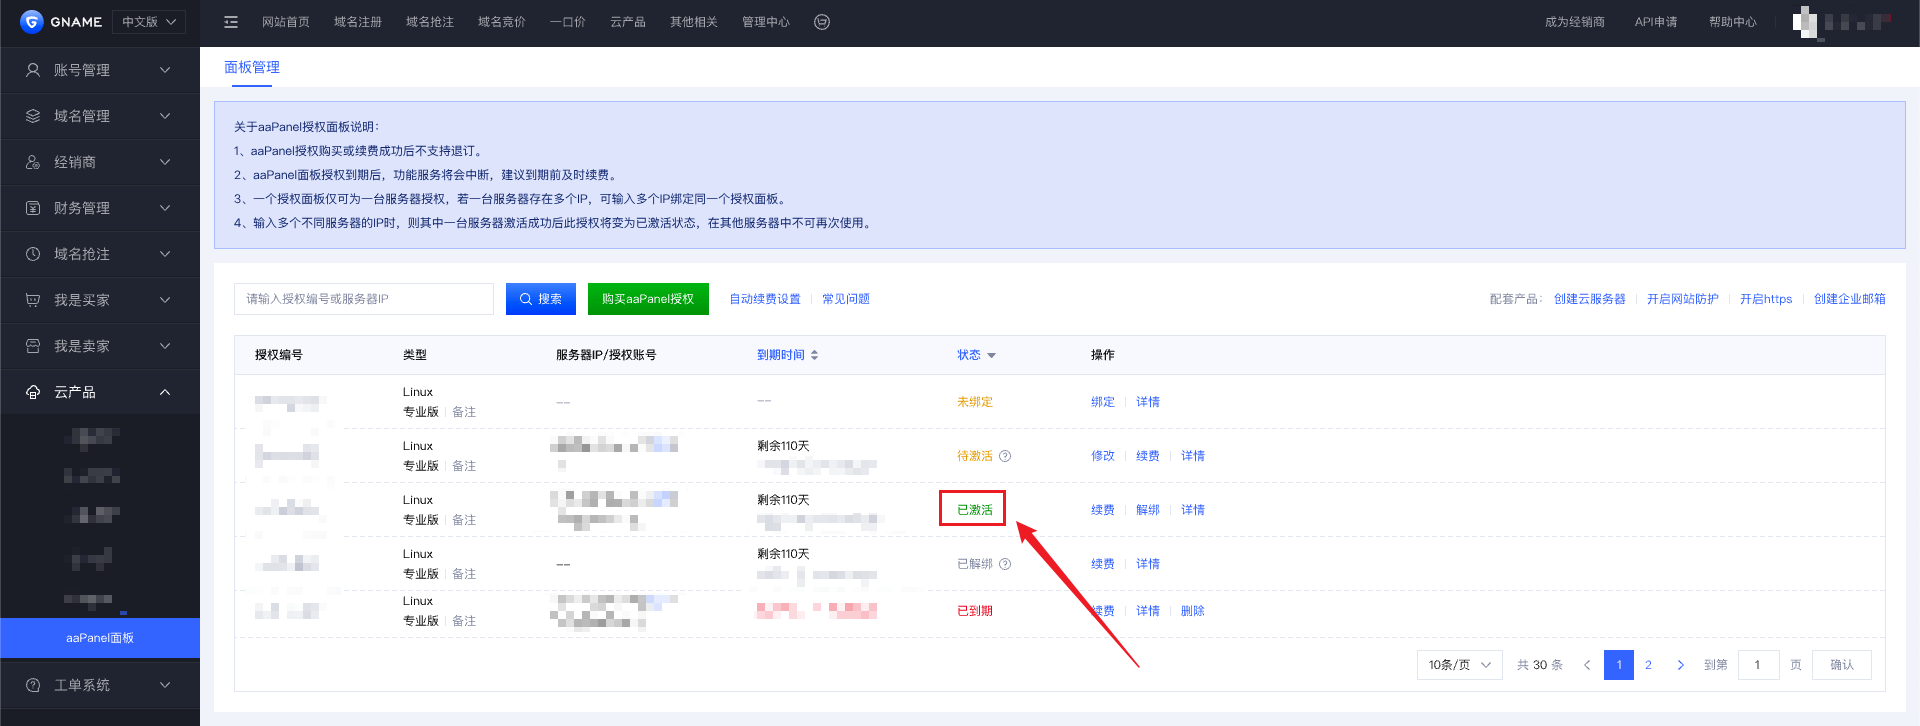Open 自动续费设置 link
Viewport: 1920px width, 726px height.
tap(765, 299)
